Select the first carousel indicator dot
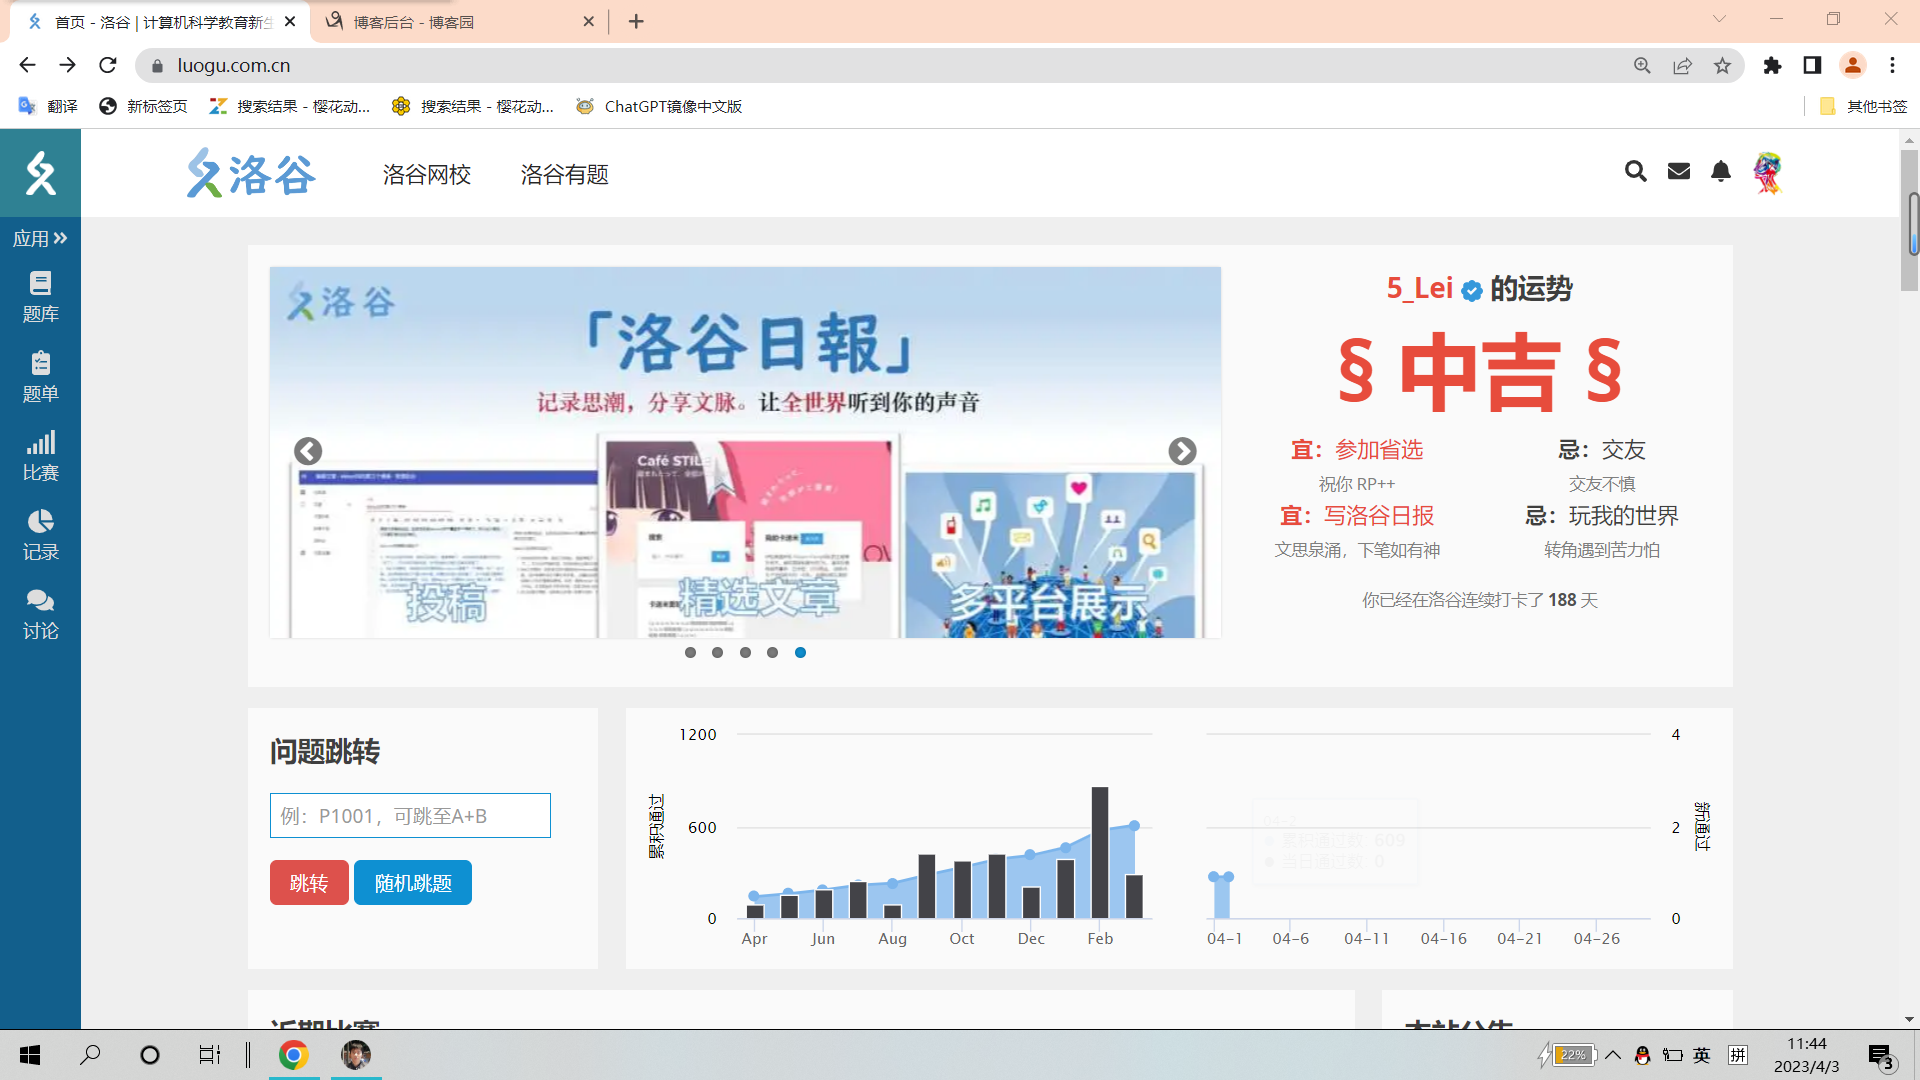 pos(690,652)
